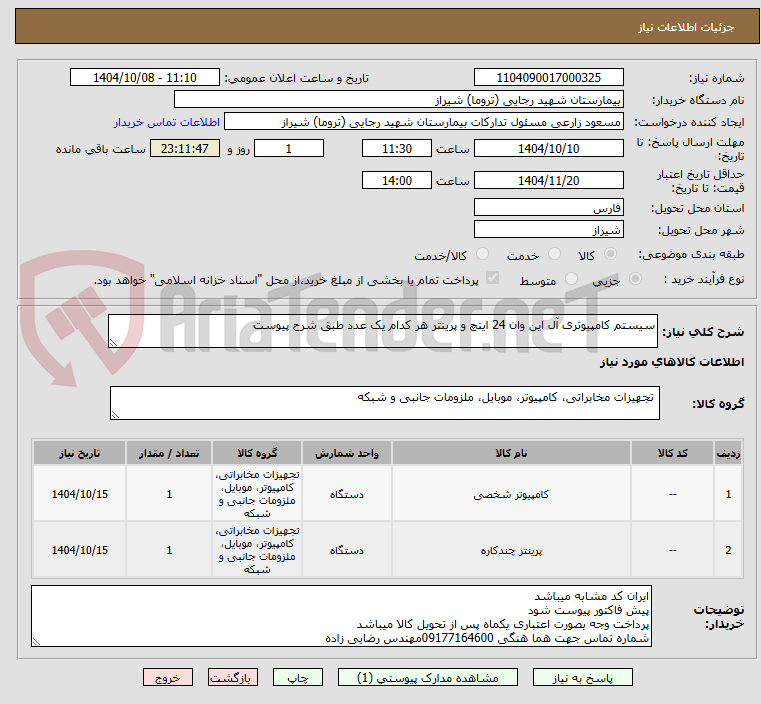761x704 pixels.
Task: Click the date cell for پرینتر چندکاره row
Action: pyautogui.click(x=80, y=550)
